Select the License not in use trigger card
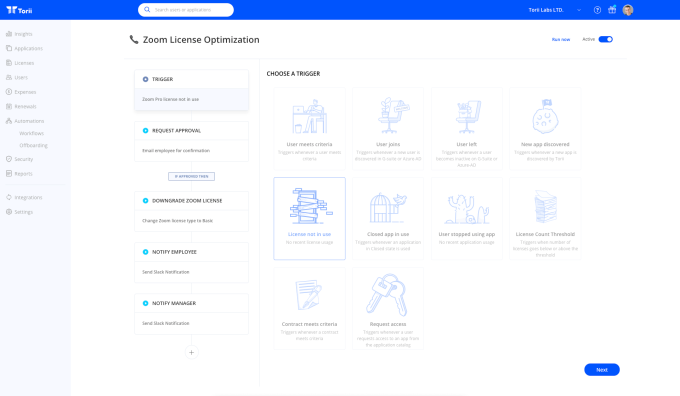680x396 pixels. click(x=309, y=218)
